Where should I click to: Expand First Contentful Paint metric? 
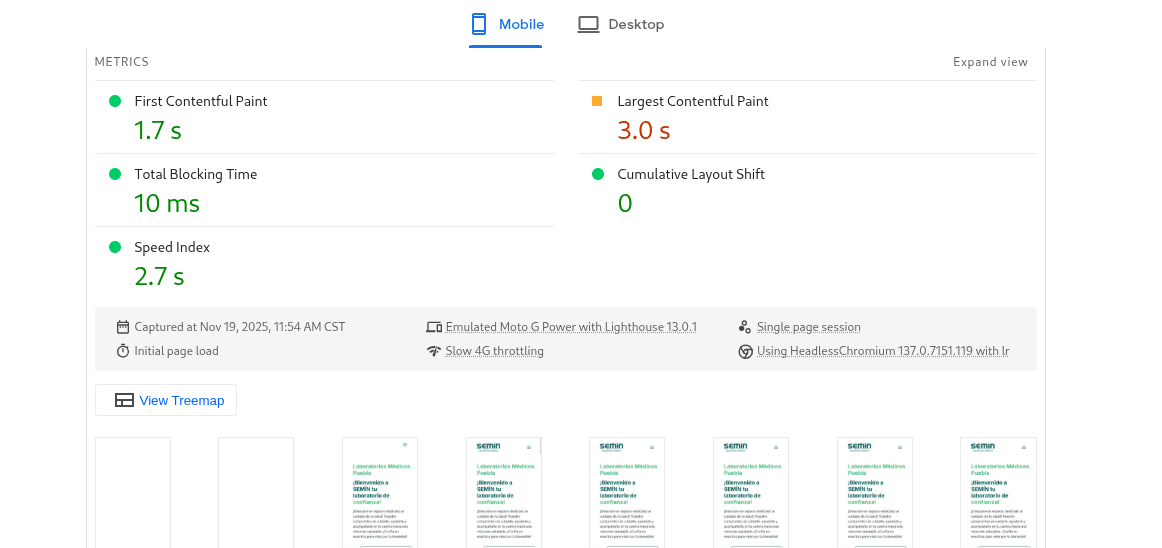201,101
